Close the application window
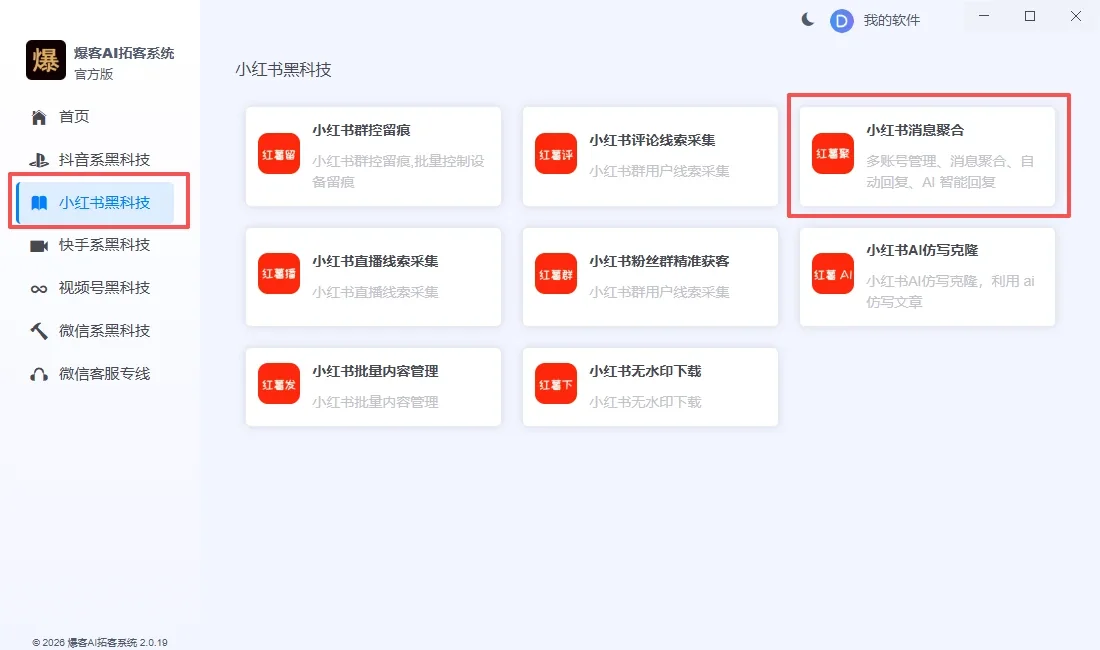This screenshot has width=1100, height=650. [1075, 16]
